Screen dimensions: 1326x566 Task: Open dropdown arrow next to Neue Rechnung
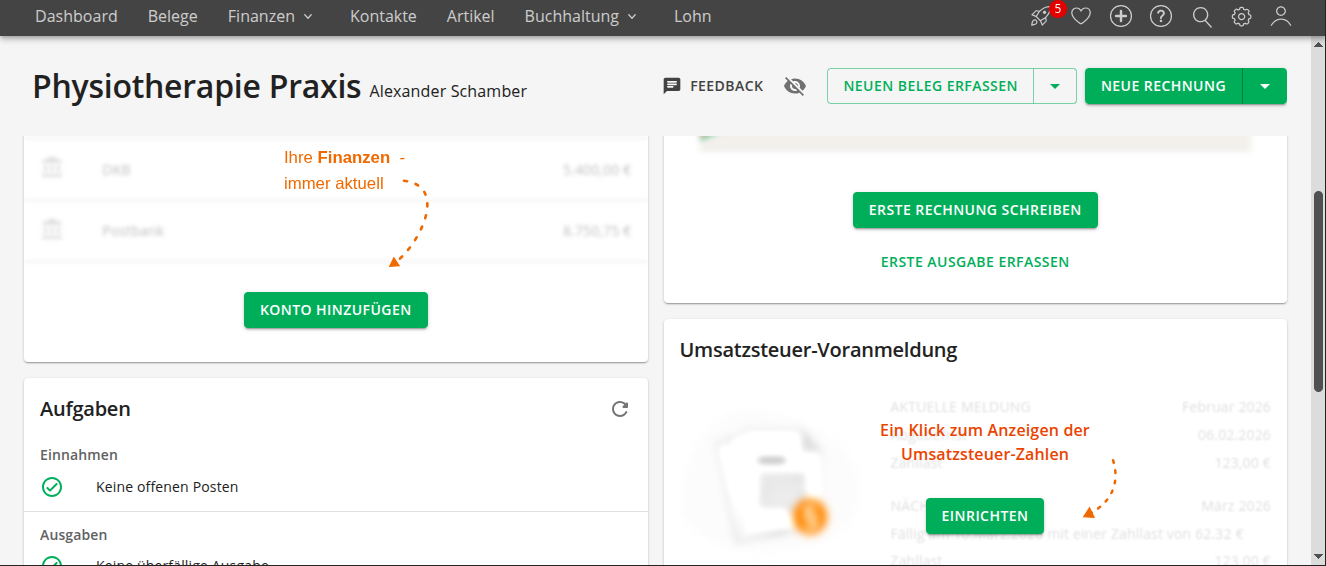[x=1265, y=86]
